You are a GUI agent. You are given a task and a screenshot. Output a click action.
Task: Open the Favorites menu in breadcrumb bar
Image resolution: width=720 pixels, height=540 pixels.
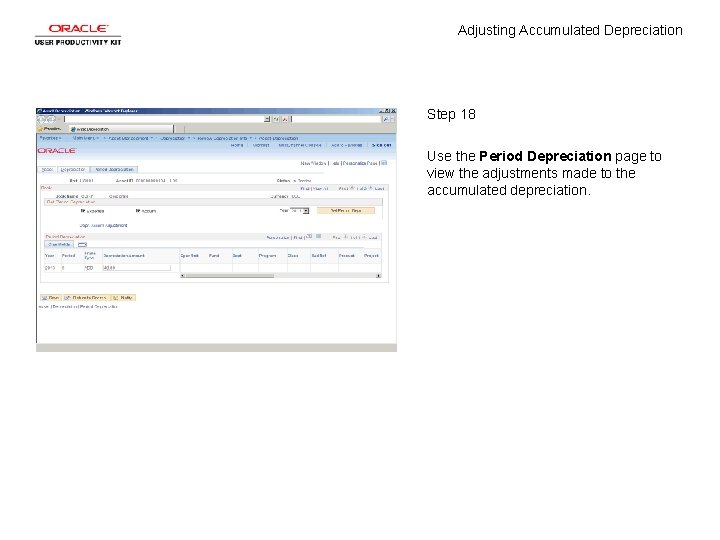pos(50,138)
